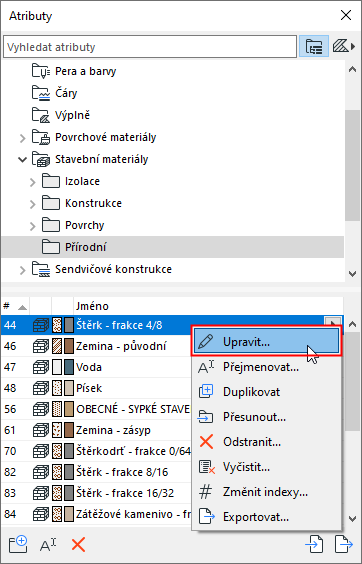Click building material icon of row 47
Screen dimensions: 362x564
point(41,367)
